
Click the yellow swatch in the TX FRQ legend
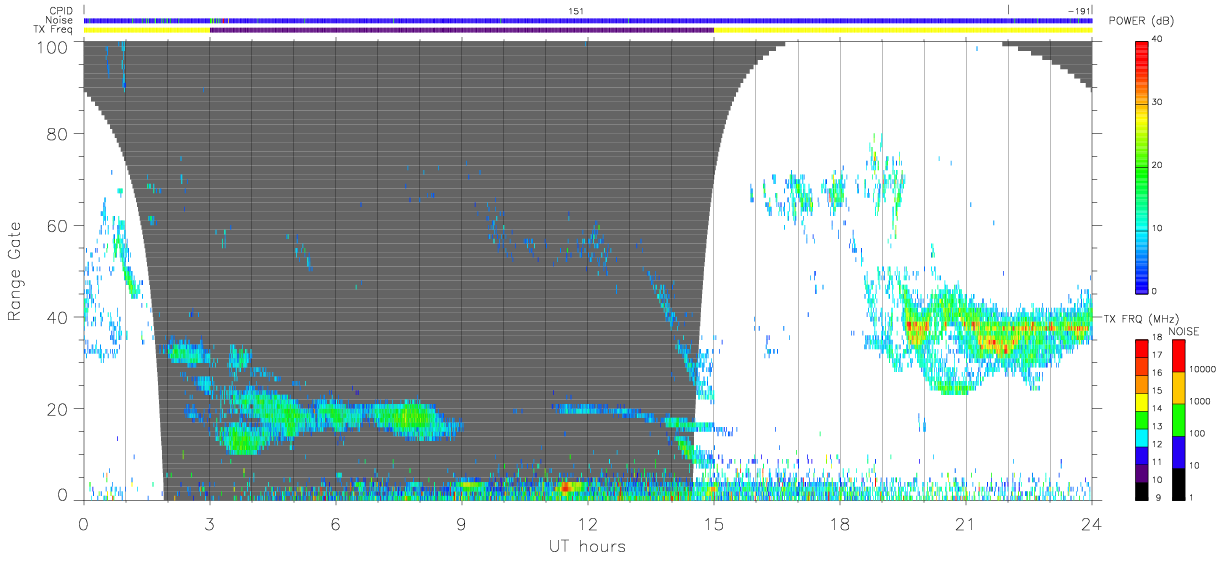tap(1142, 402)
